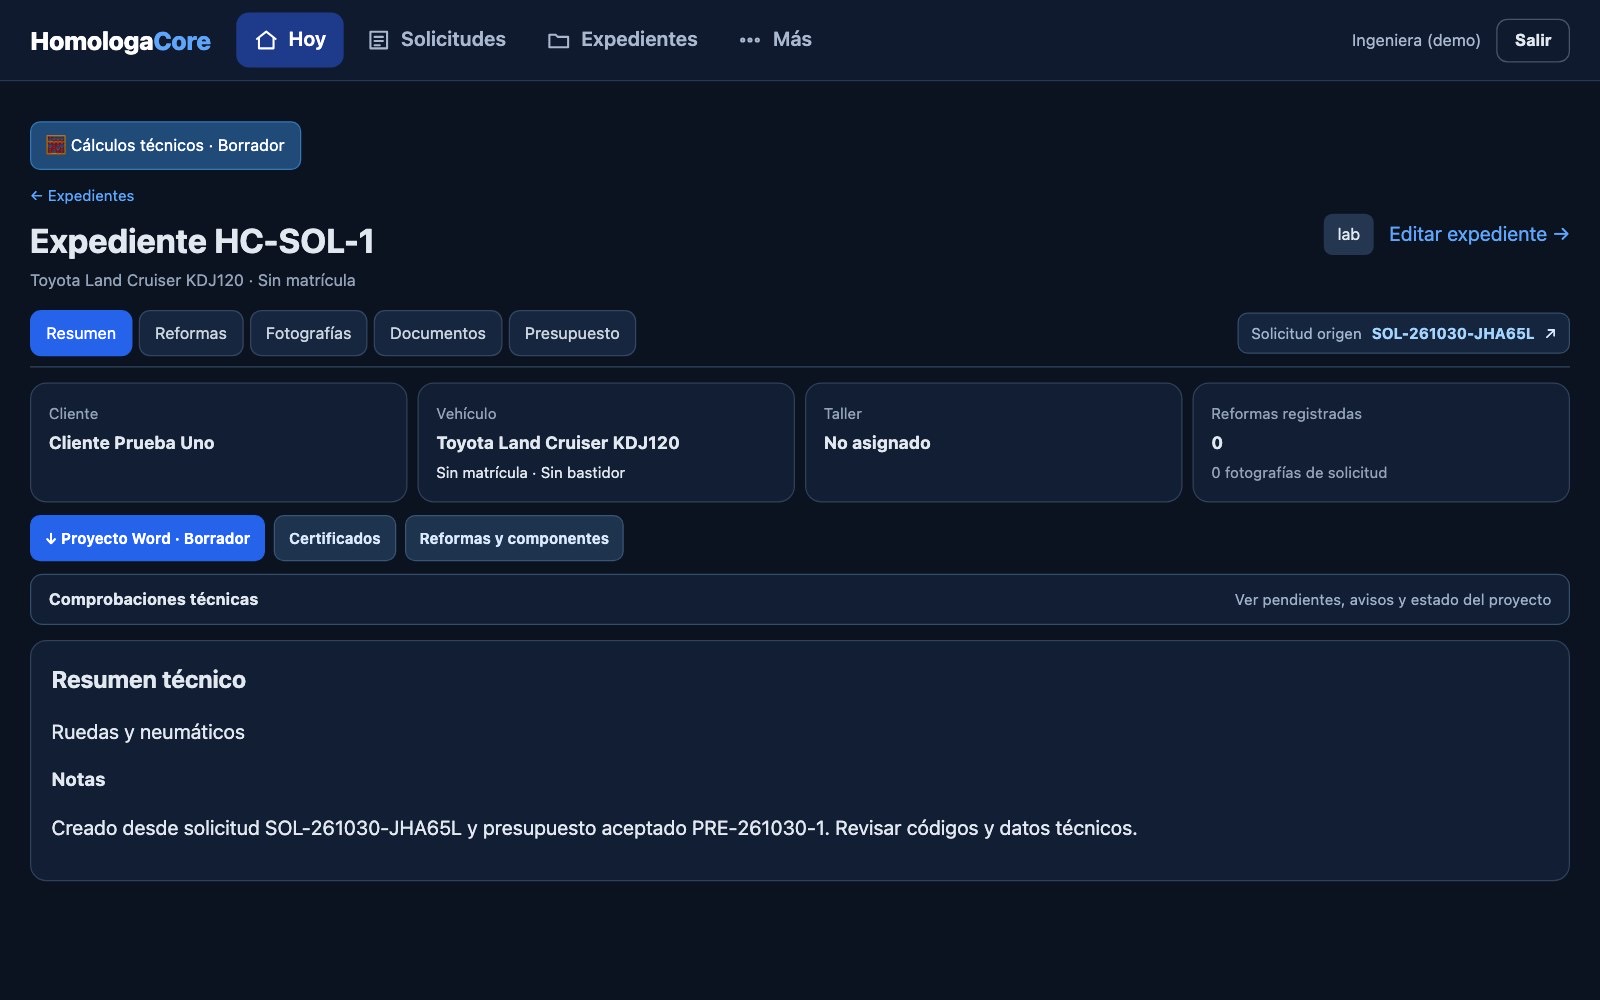The width and height of the screenshot is (1600, 1000).
Task: Click the lab badge
Action: click(x=1348, y=234)
